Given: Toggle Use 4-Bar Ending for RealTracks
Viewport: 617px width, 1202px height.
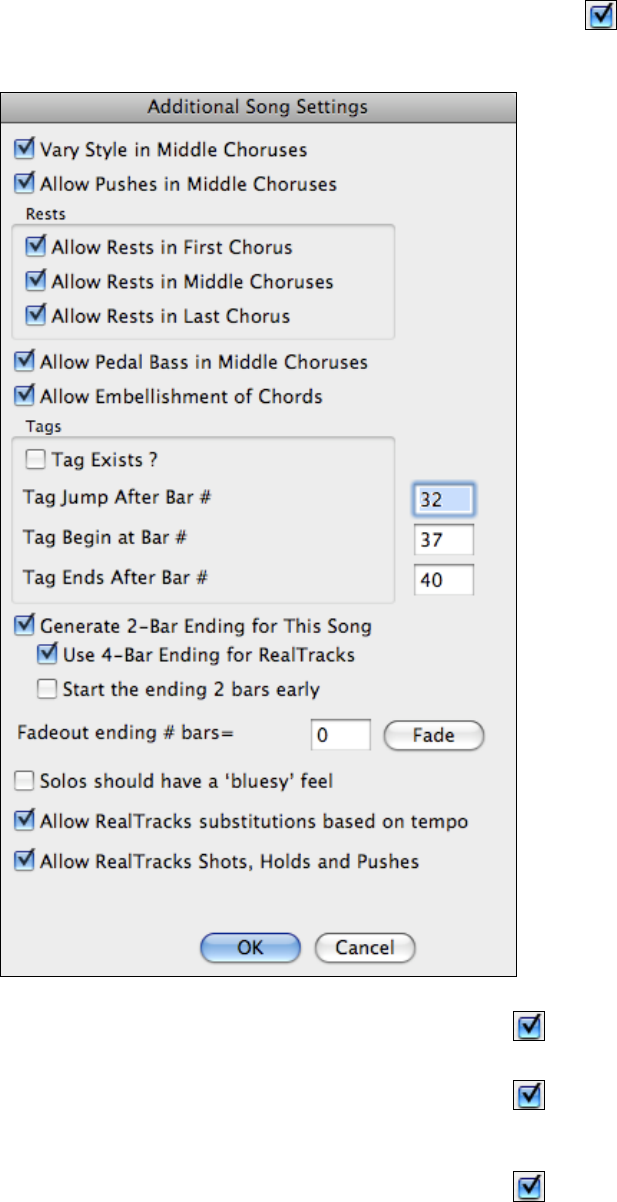Looking at the screenshot, I should pos(45,656).
